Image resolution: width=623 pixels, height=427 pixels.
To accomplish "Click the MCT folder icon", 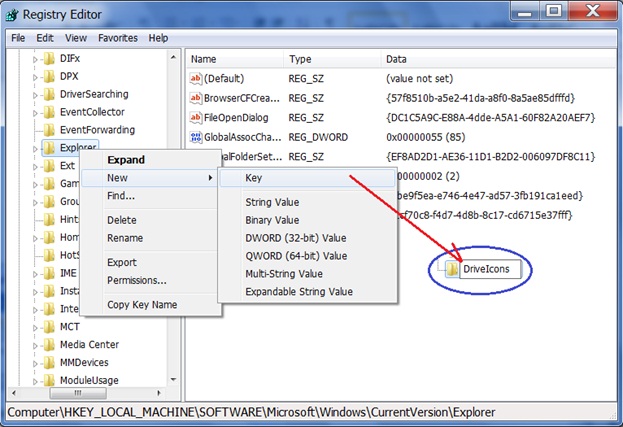I will (49, 327).
